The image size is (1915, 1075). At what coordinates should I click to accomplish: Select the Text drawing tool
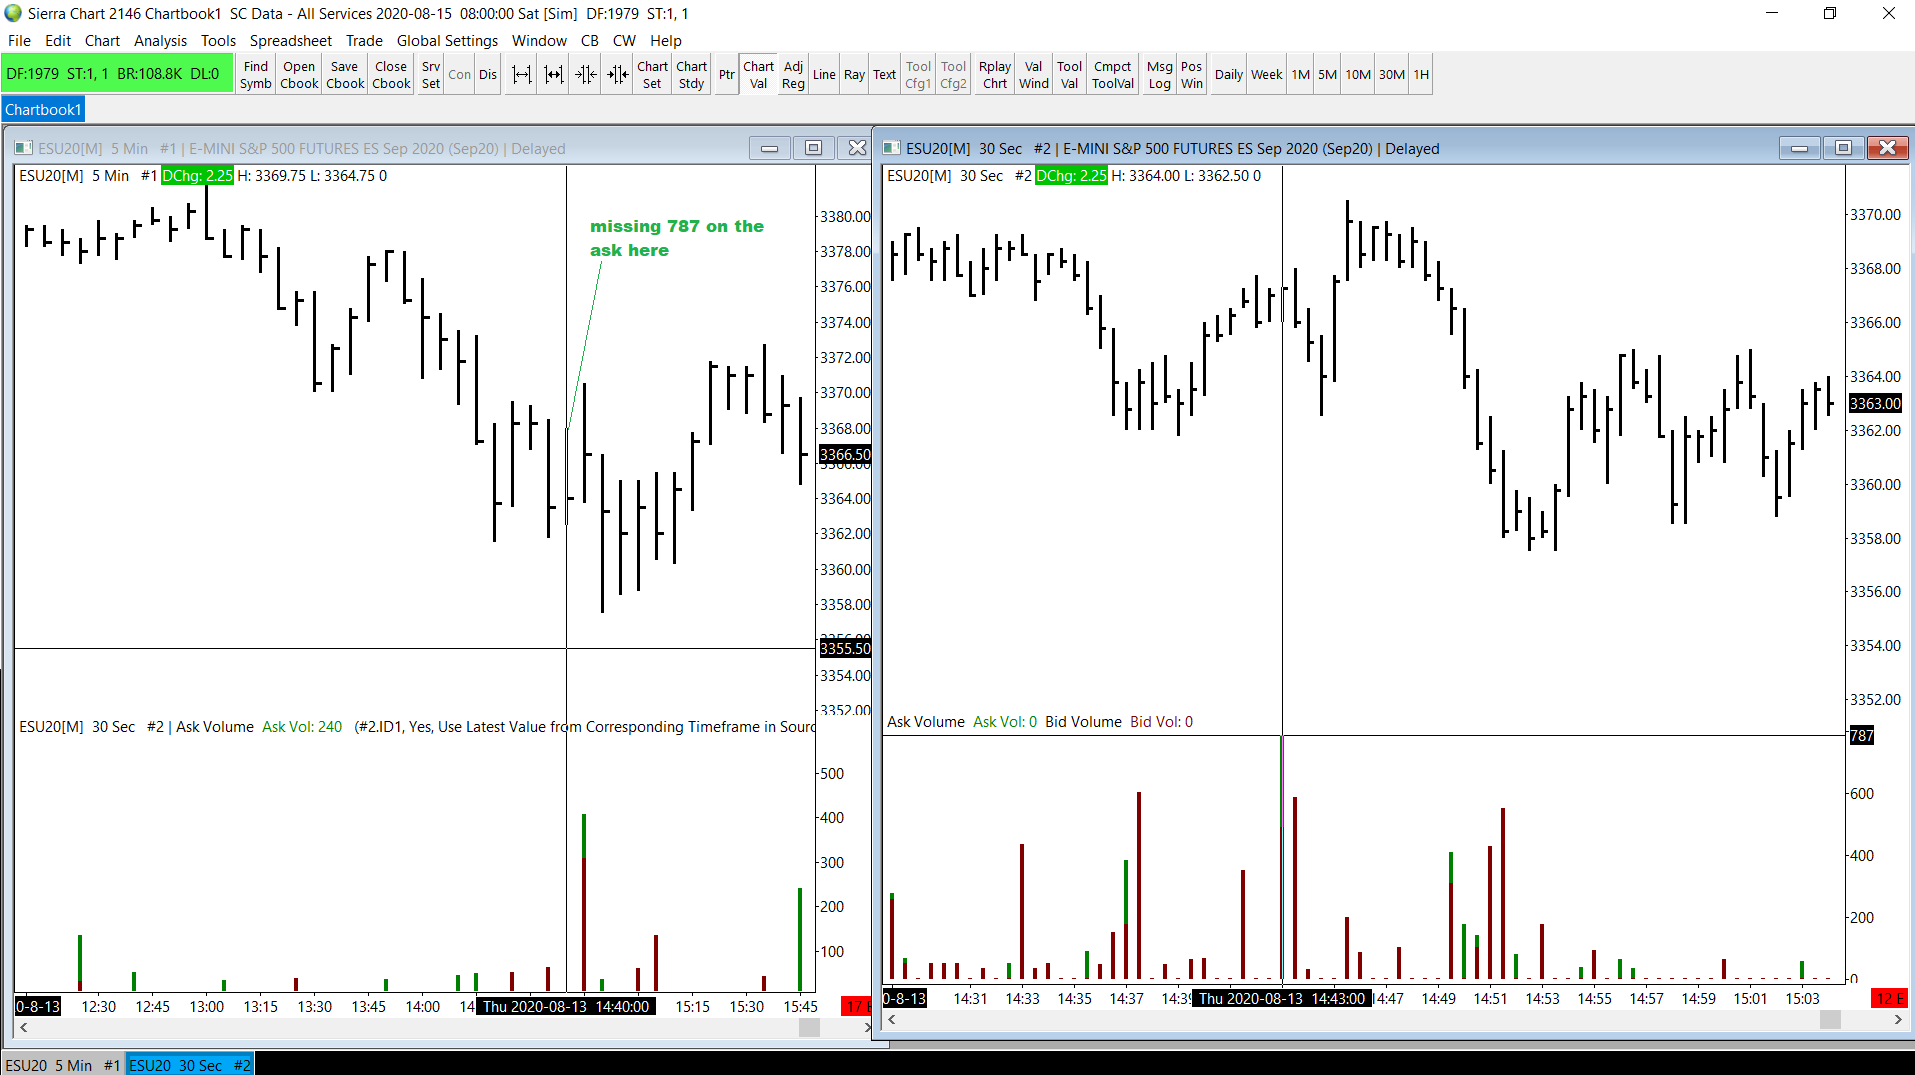[885, 75]
